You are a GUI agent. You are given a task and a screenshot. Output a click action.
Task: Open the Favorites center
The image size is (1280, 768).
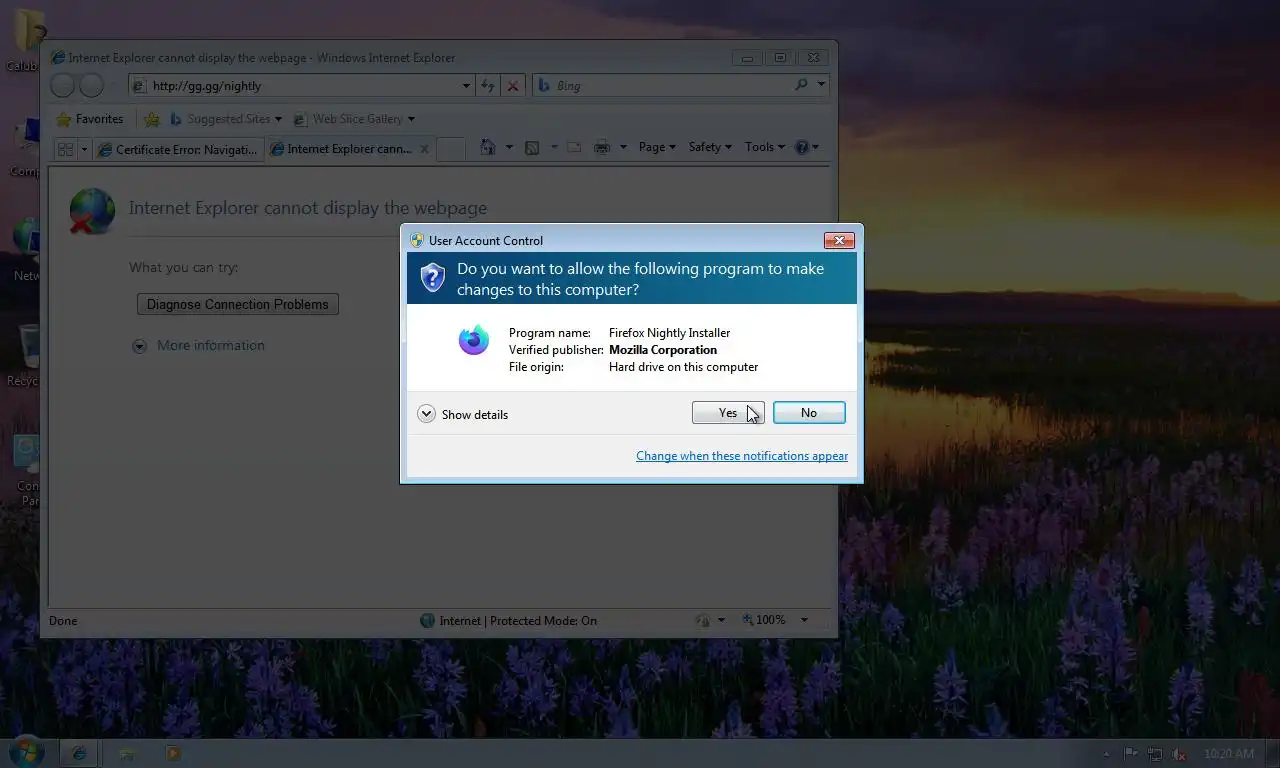[x=91, y=119]
